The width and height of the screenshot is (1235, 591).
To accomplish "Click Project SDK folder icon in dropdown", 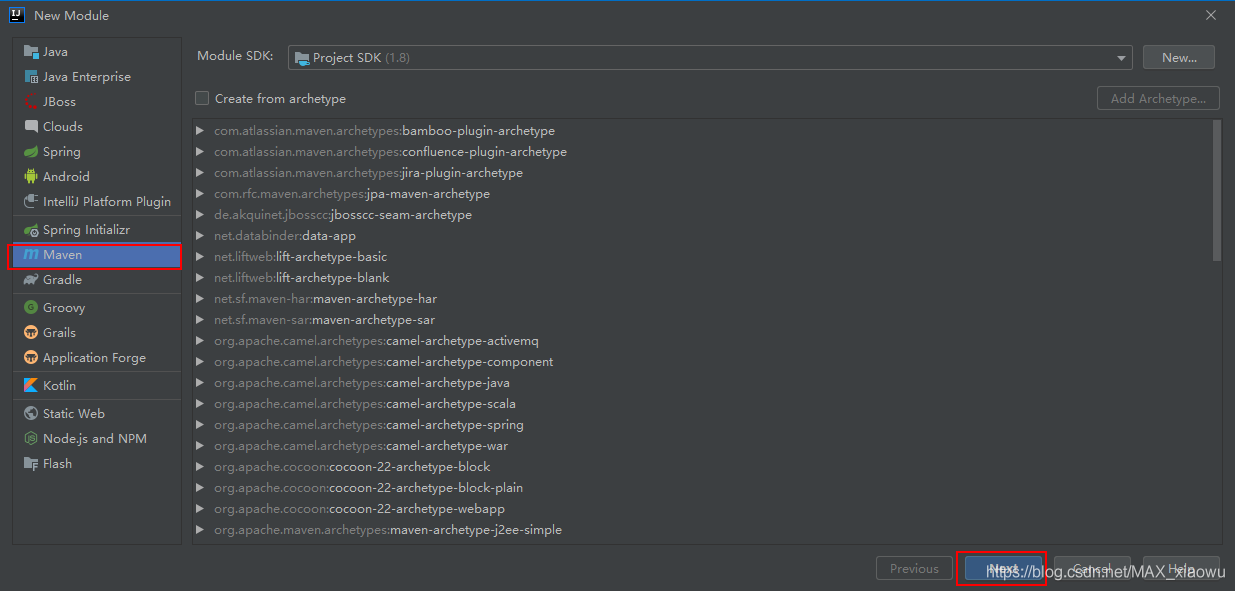I will click(301, 58).
